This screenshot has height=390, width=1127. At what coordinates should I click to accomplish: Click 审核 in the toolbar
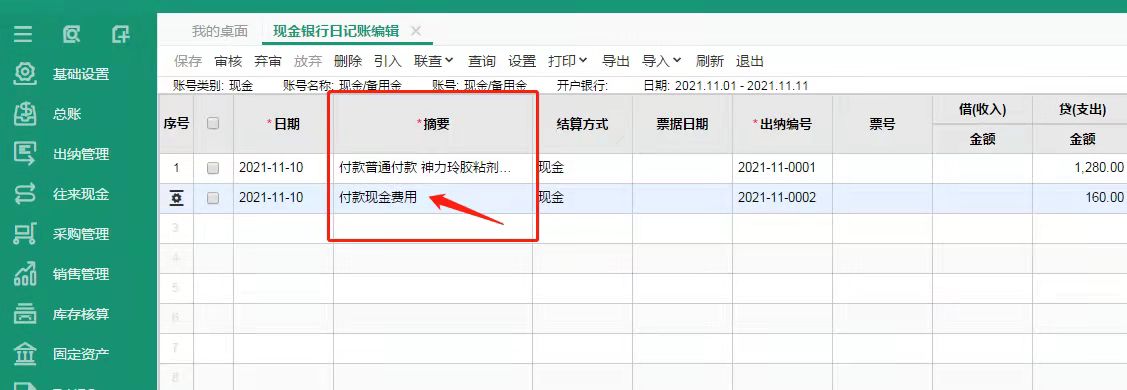click(x=228, y=61)
